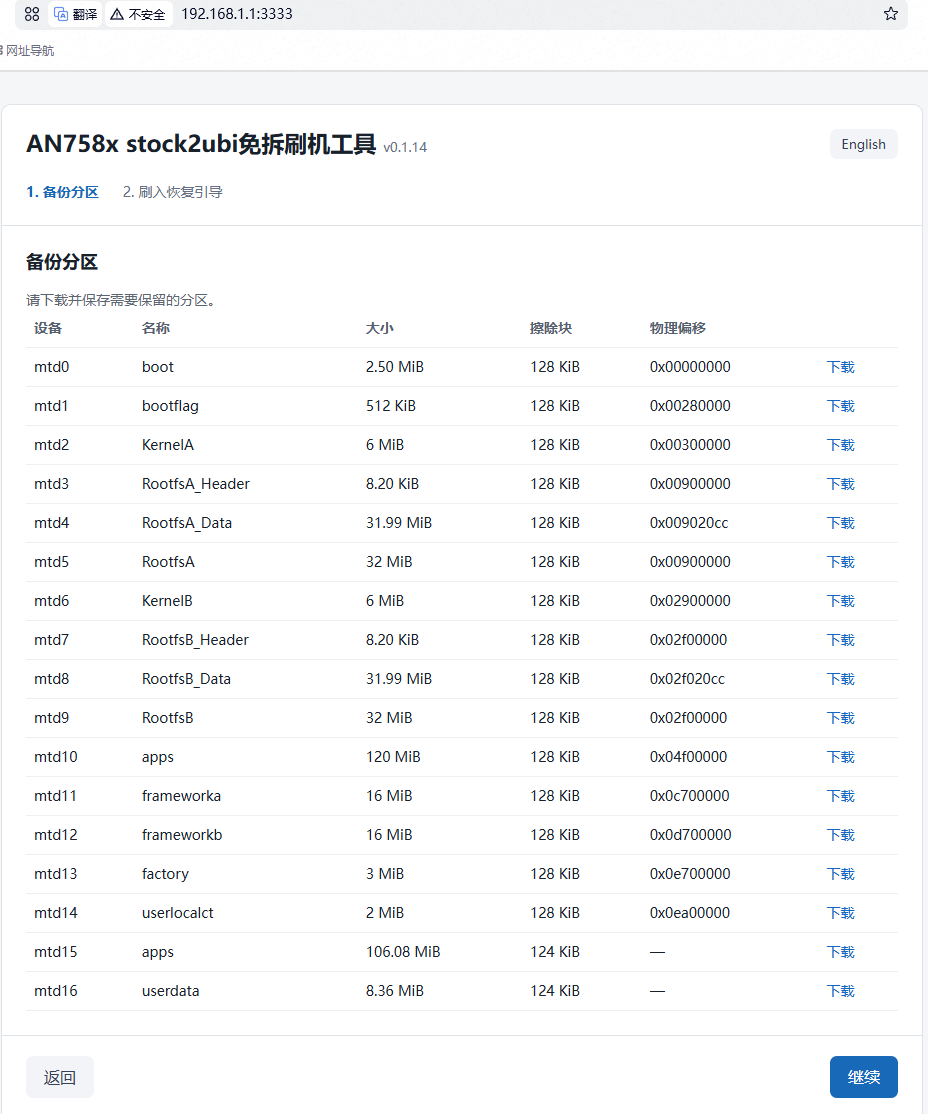Download the mtd12 frameworkb partition
Screen dimensions: 928x1114
click(x=841, y=836)
